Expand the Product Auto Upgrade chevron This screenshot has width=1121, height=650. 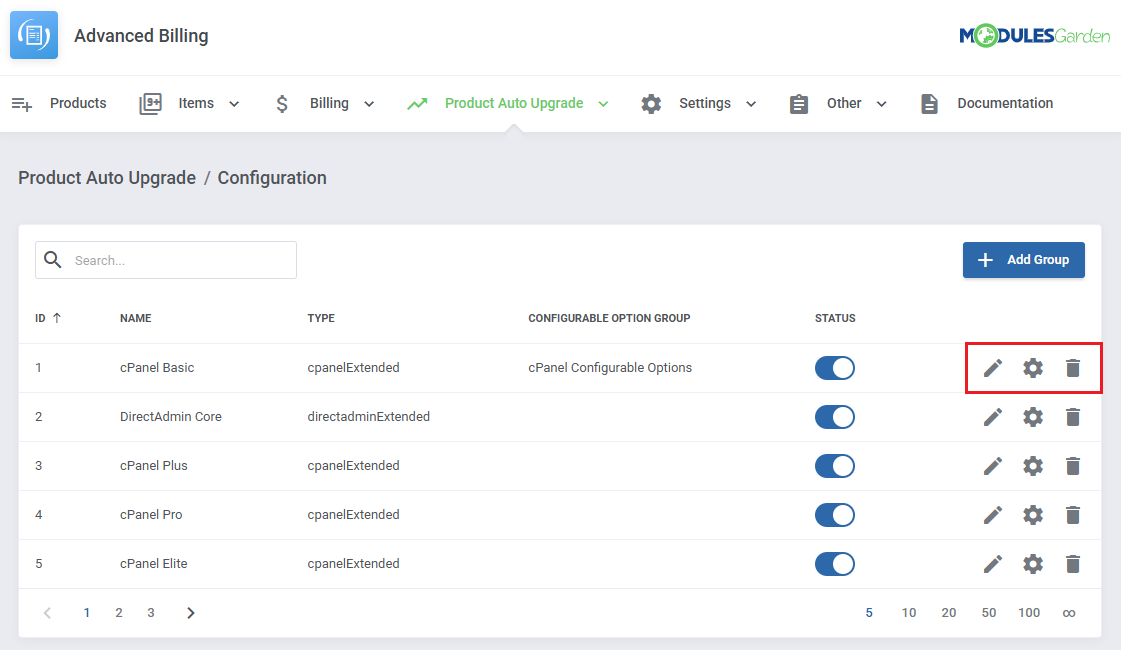click(x=603, y=104)
